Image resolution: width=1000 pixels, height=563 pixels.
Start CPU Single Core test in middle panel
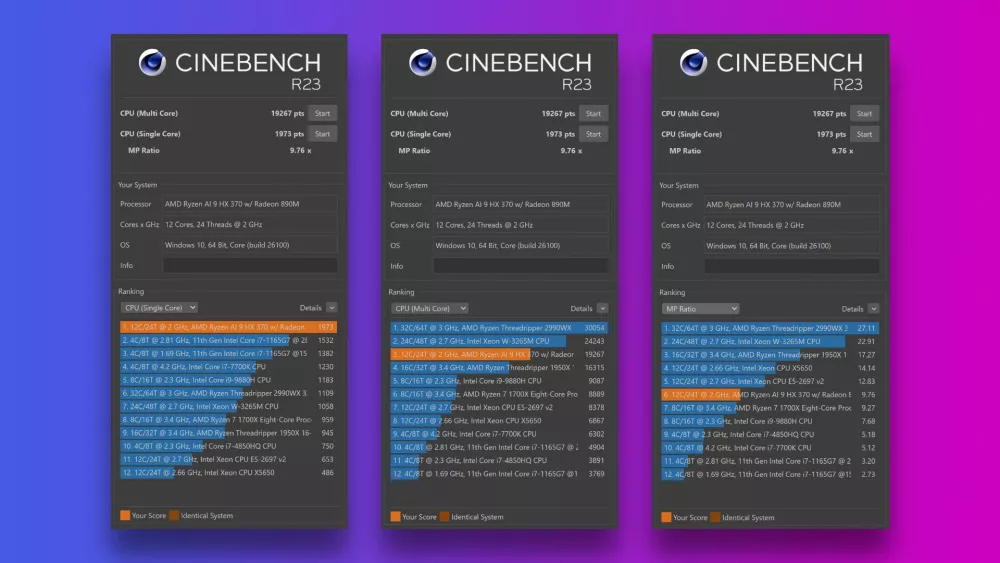coord(593,134)
